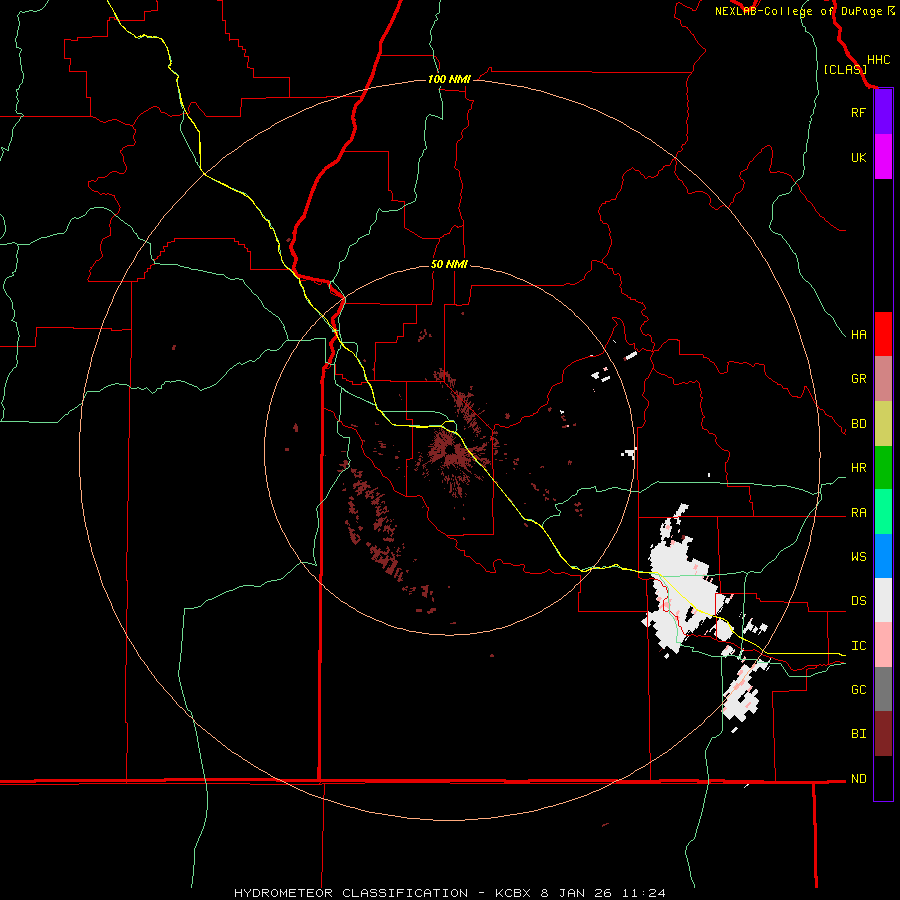Click the 8 JAN 26 date text
900x900 pixels.
pyautogui.click(x=577, y=893)
